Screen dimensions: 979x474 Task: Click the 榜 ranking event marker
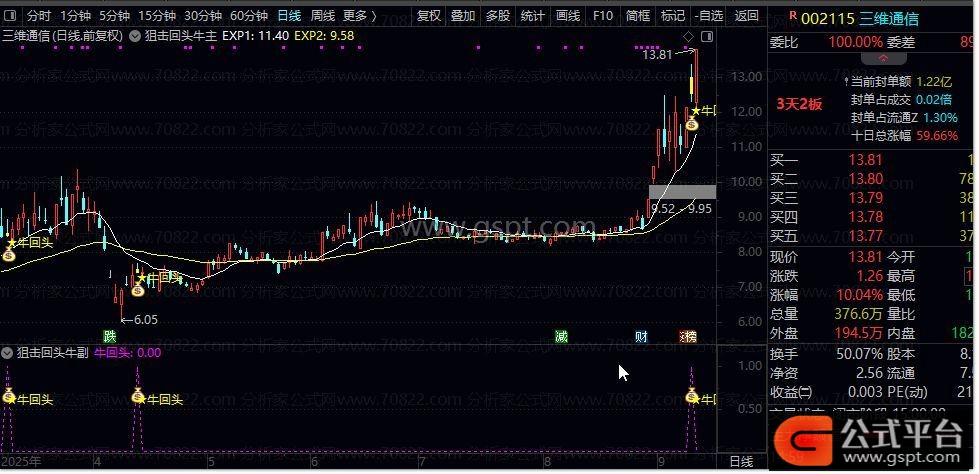point(688,335)
